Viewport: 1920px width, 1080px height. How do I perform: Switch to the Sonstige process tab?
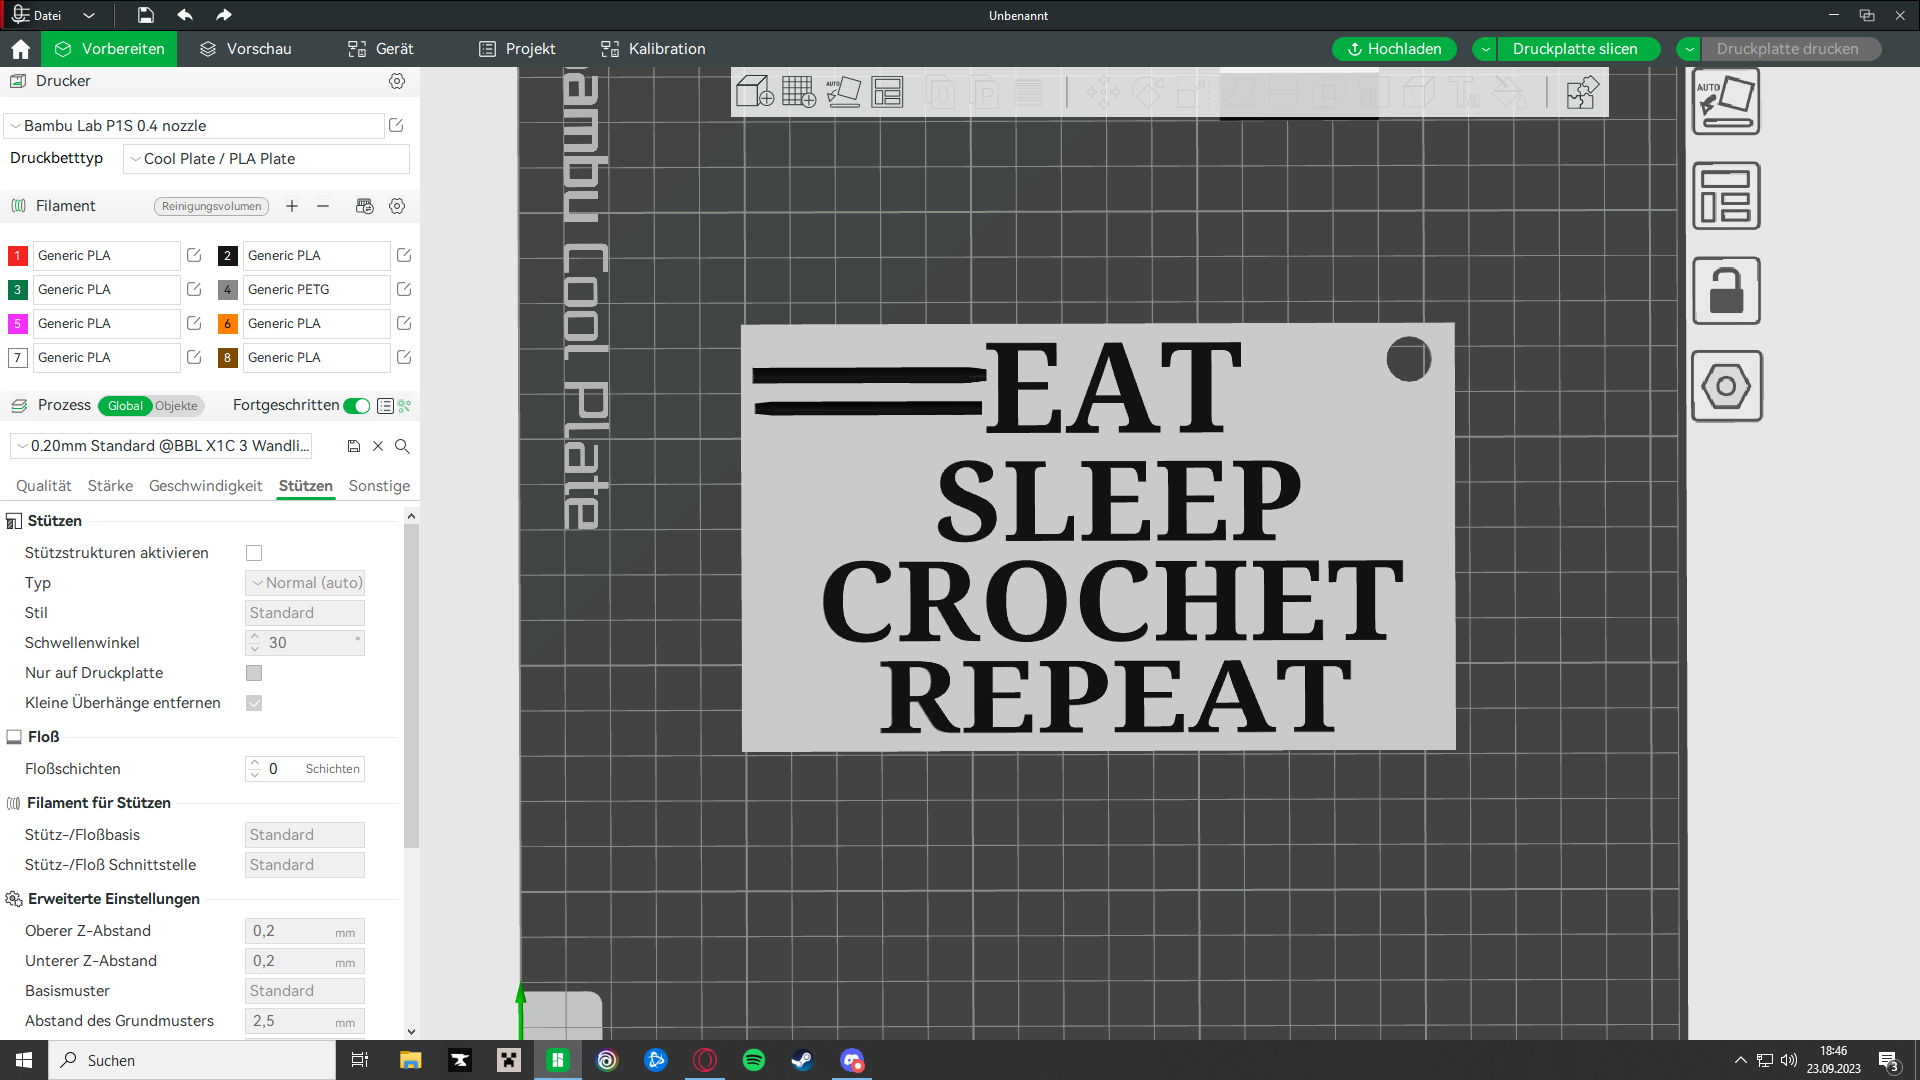(380, 485)
